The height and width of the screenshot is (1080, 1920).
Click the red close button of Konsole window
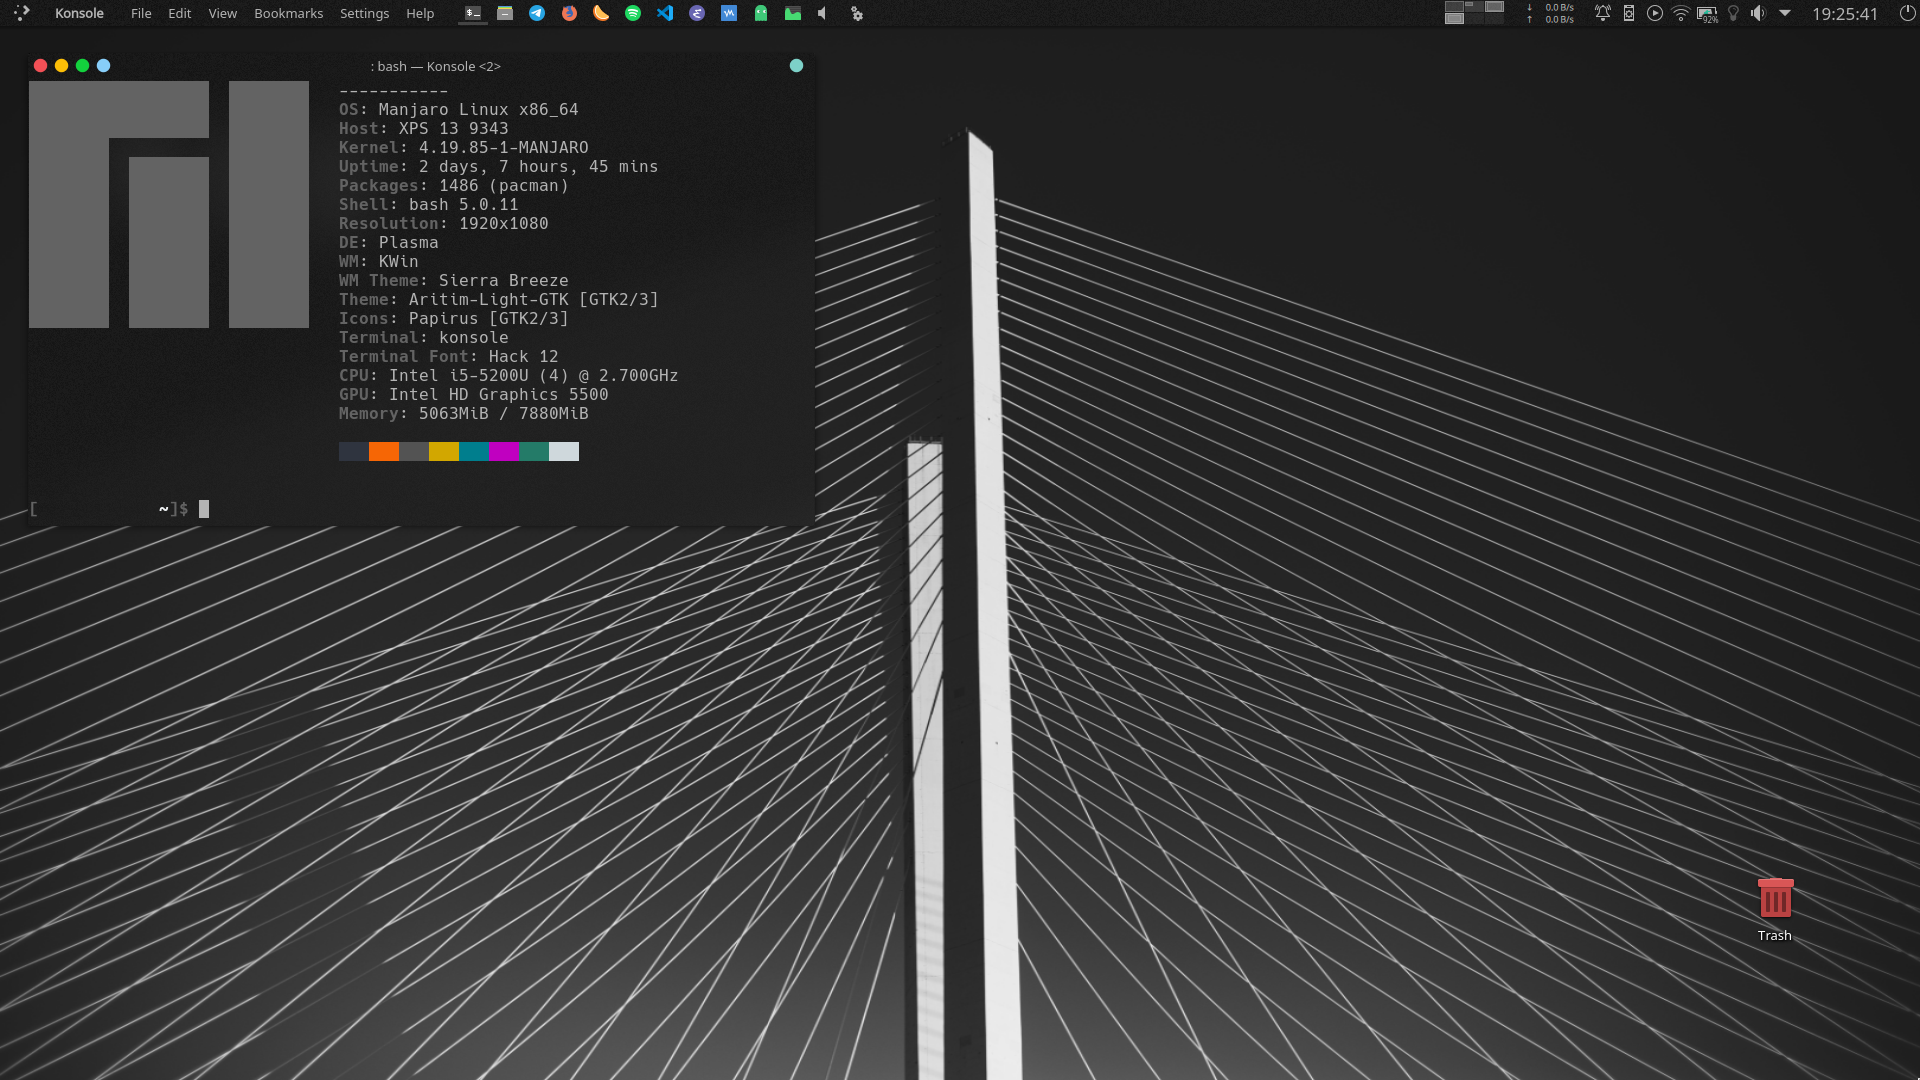(x=40, y=65)
